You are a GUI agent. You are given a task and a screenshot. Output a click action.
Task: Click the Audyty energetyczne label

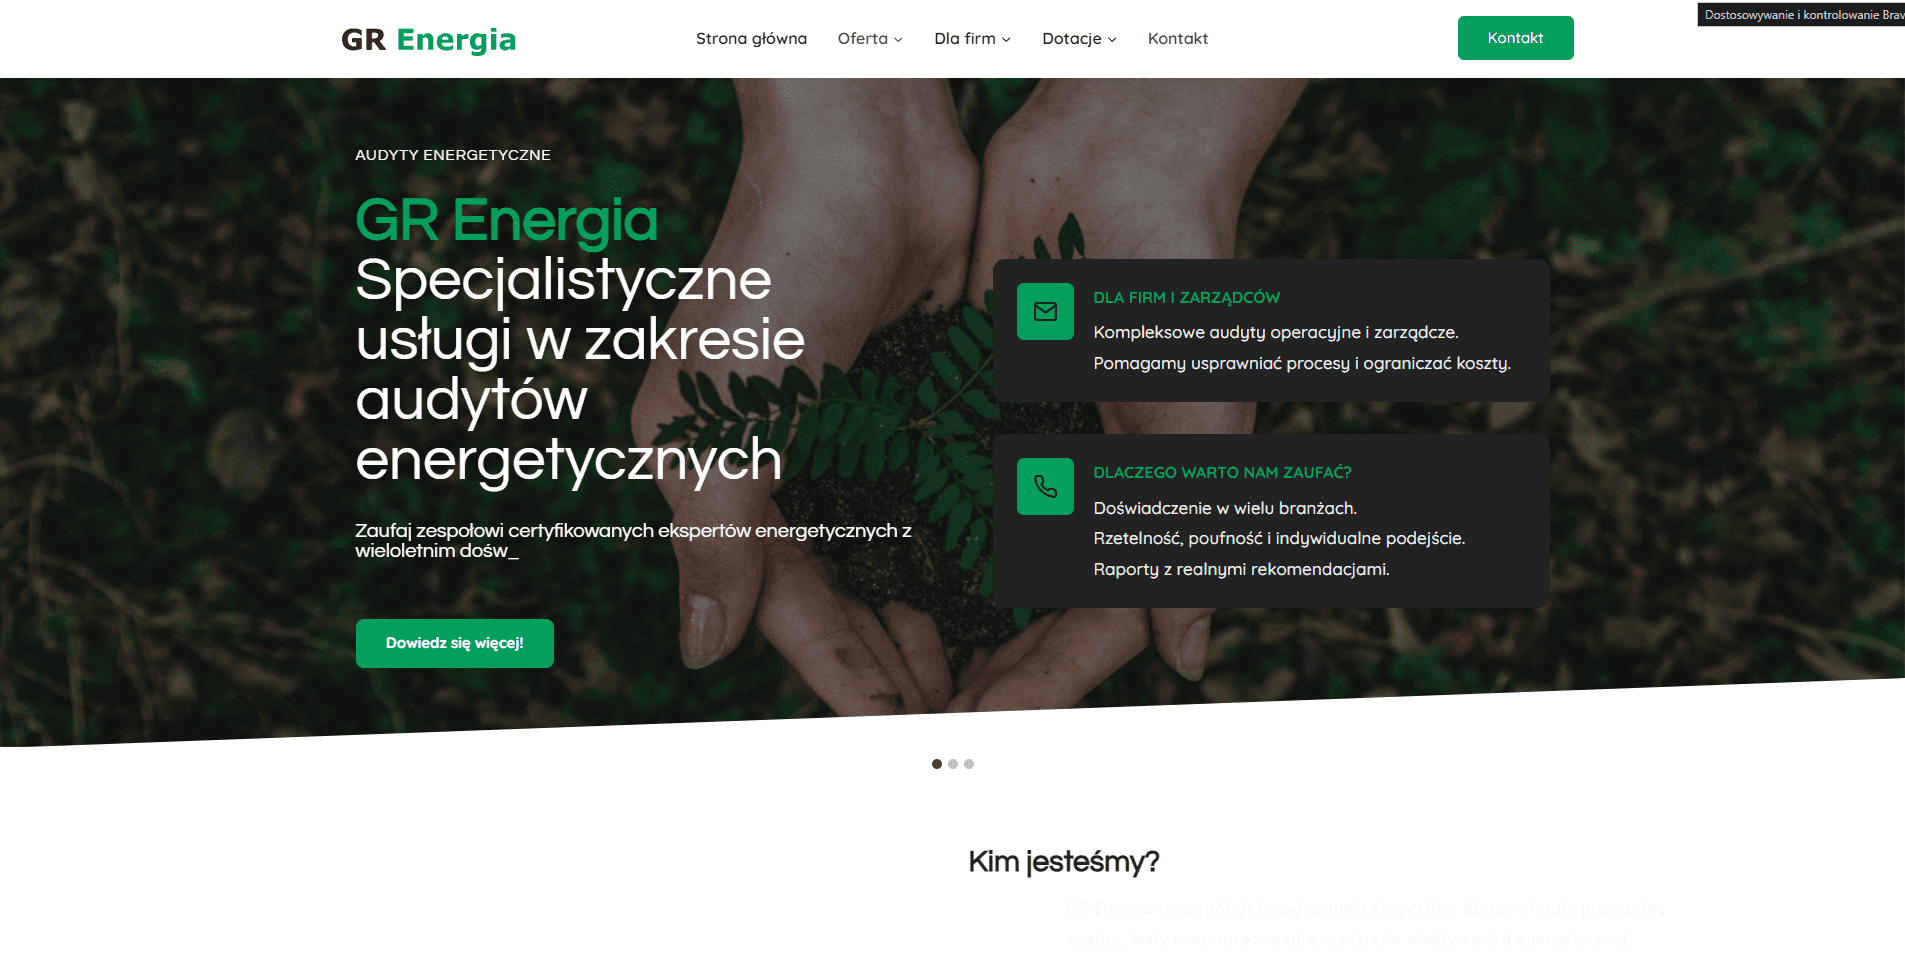[x=453, y=155]
